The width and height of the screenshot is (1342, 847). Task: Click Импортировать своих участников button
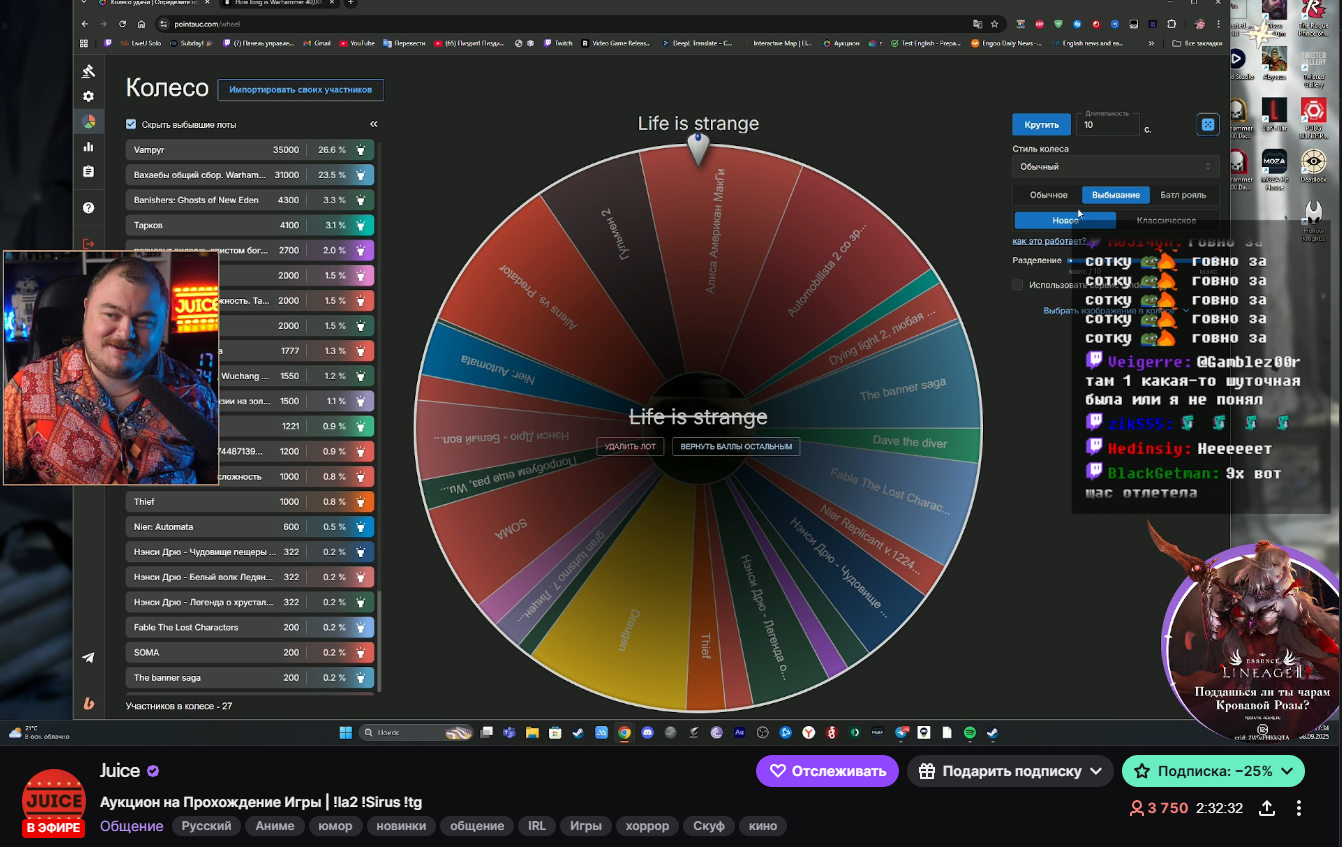pyautogui.click(x=300, y=90)
